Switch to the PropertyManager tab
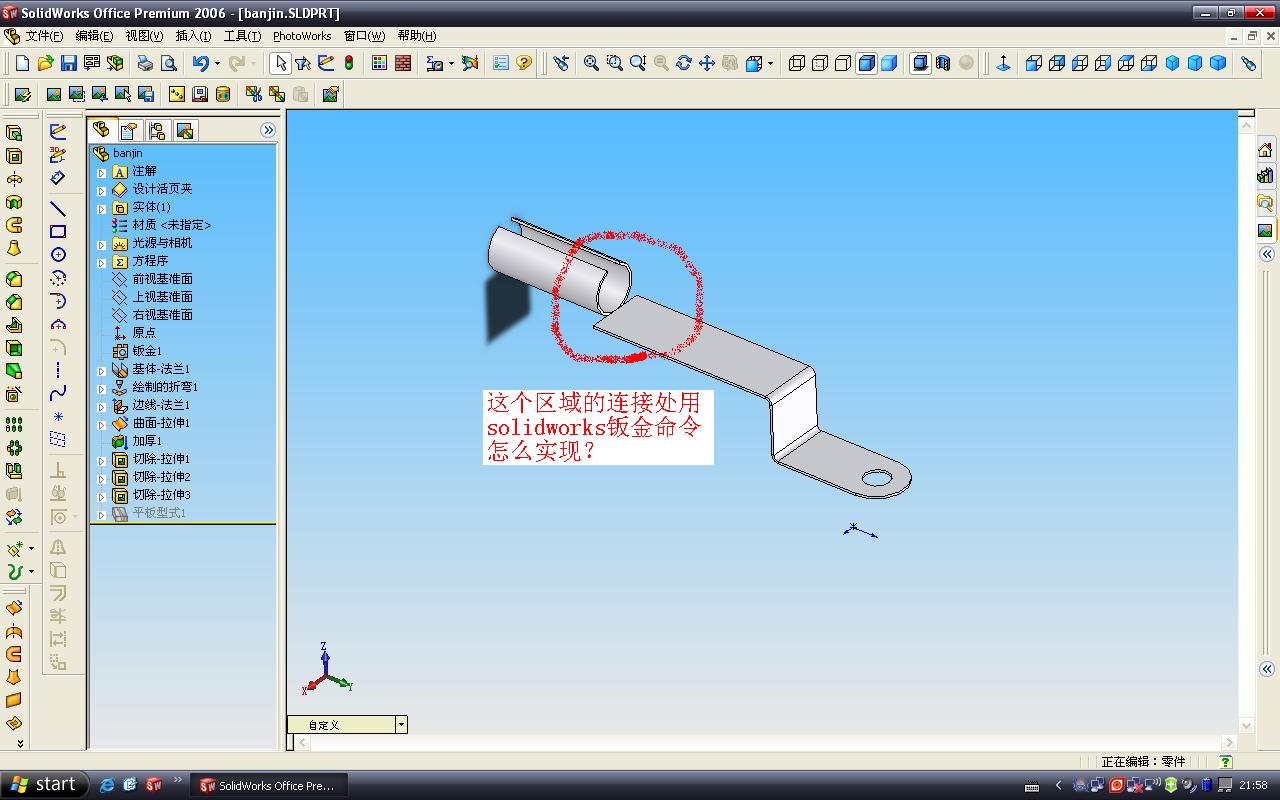The width and height of the screenshot is (1280, 800). point(129,131)
